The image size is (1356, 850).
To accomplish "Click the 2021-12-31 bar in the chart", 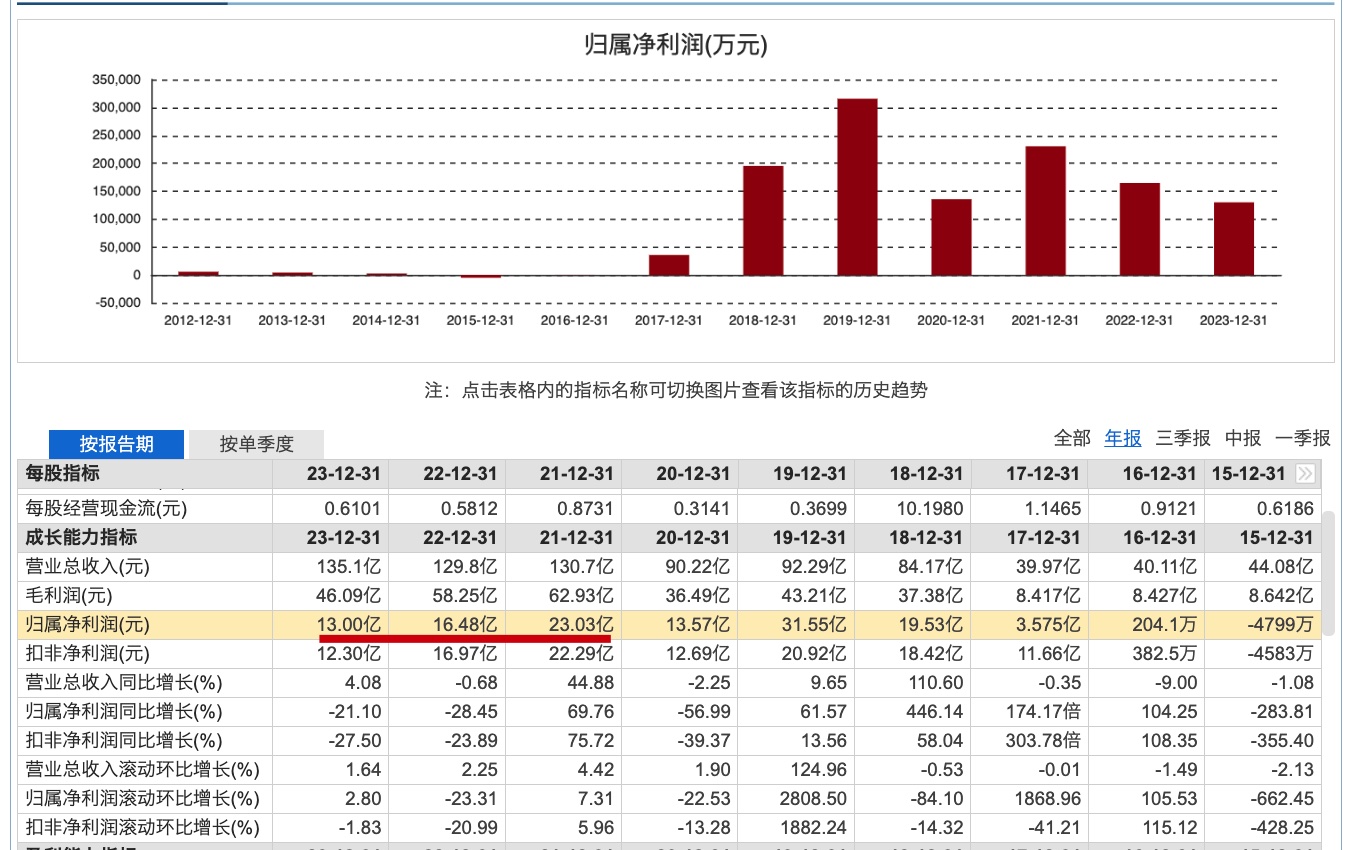I will (1045, 211).
